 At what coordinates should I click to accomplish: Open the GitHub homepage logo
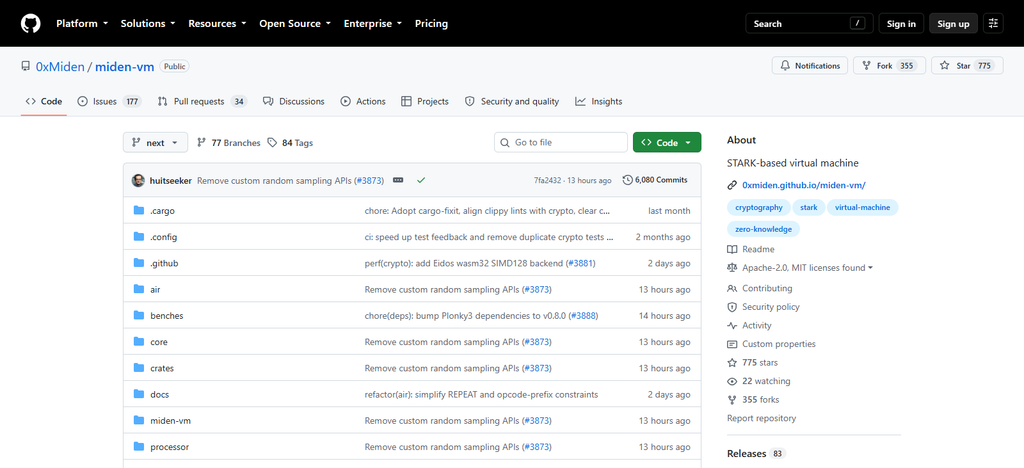point(30,23)
